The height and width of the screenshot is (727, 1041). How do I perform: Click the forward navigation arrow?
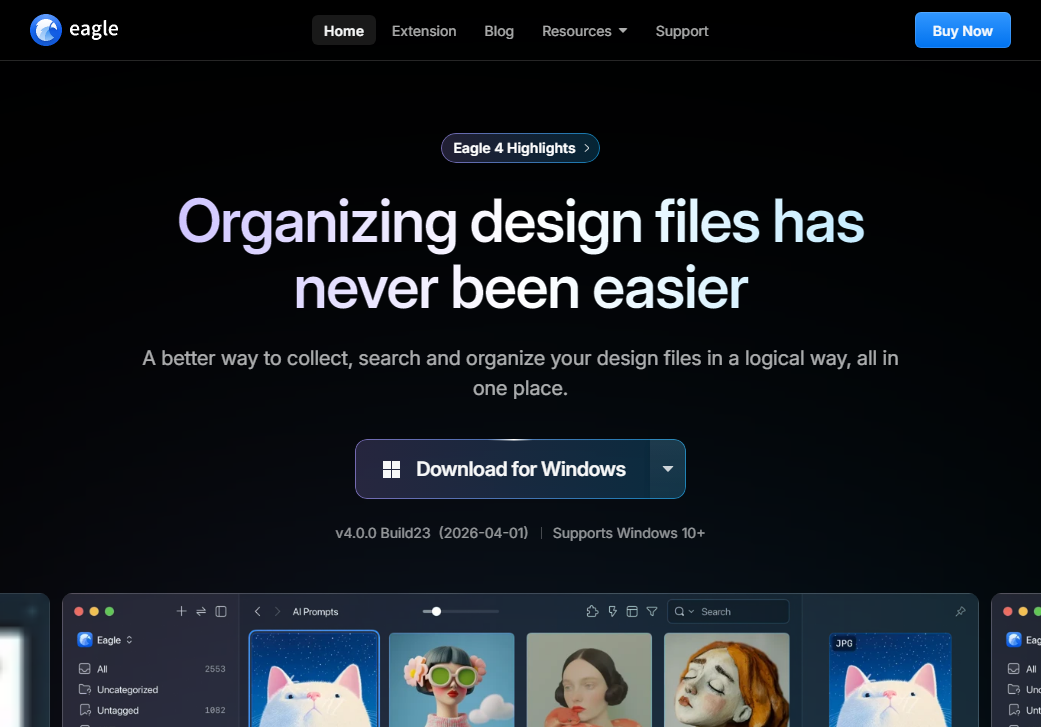coord(278,611)
